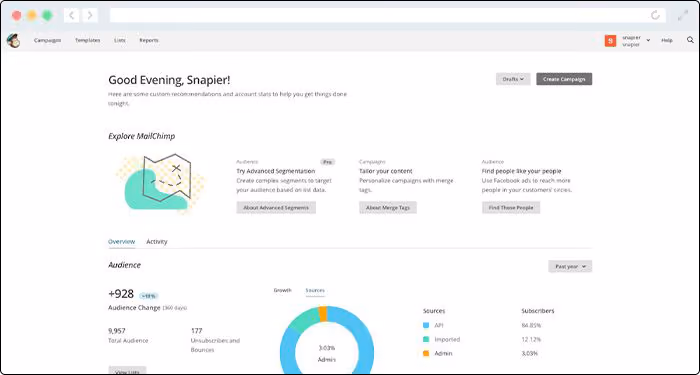Viewport: 700px width, 375px height.
Task: Click the Try Advanced Segmentation heading
Action: 275,171
